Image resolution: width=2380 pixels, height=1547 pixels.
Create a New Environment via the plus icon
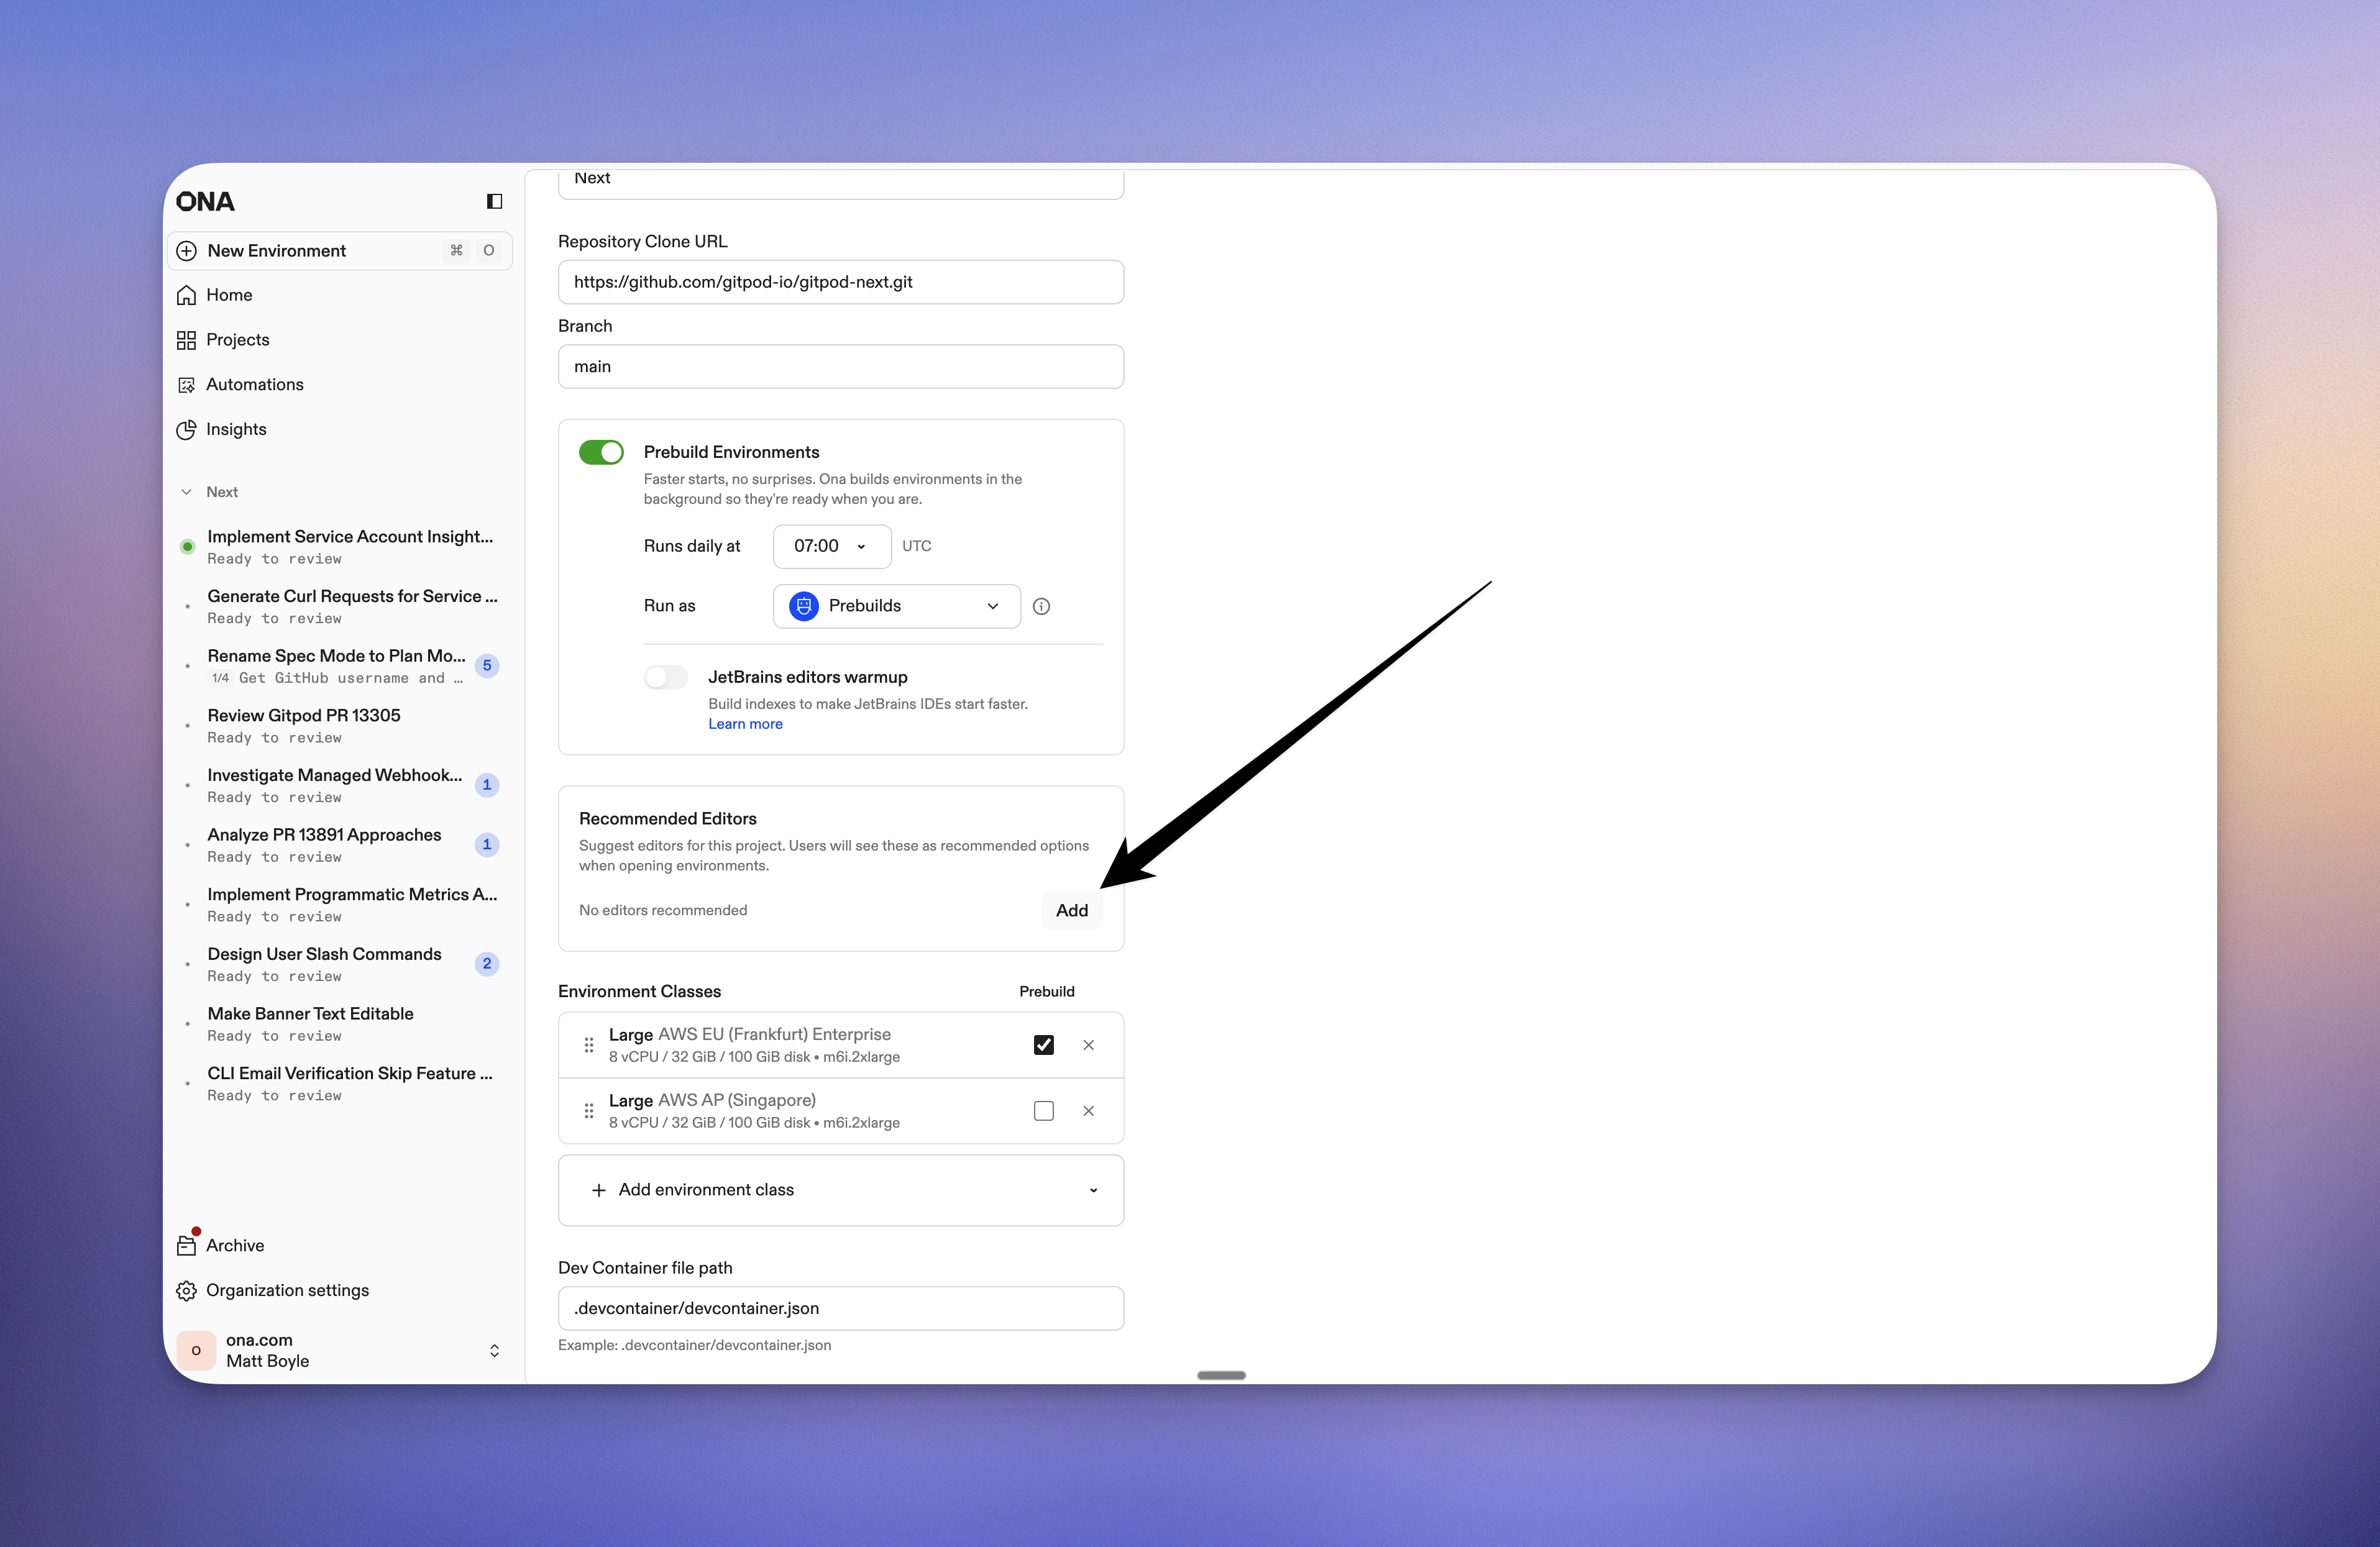[187, 251]
